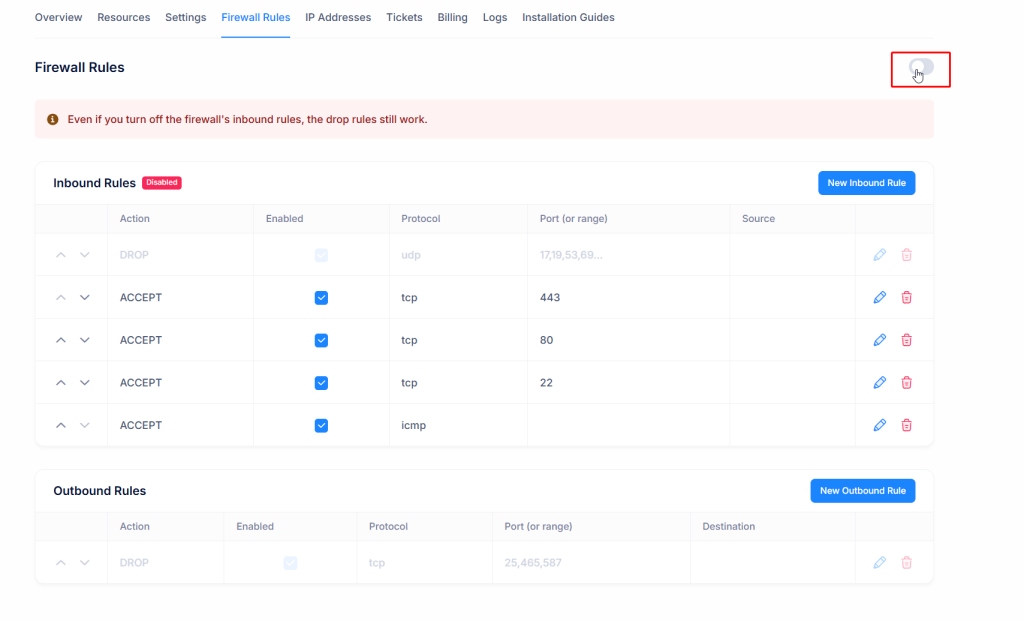Edit the tcp port 80 rule
This screenshot has height=621, width=1024.
click(880, 340)
